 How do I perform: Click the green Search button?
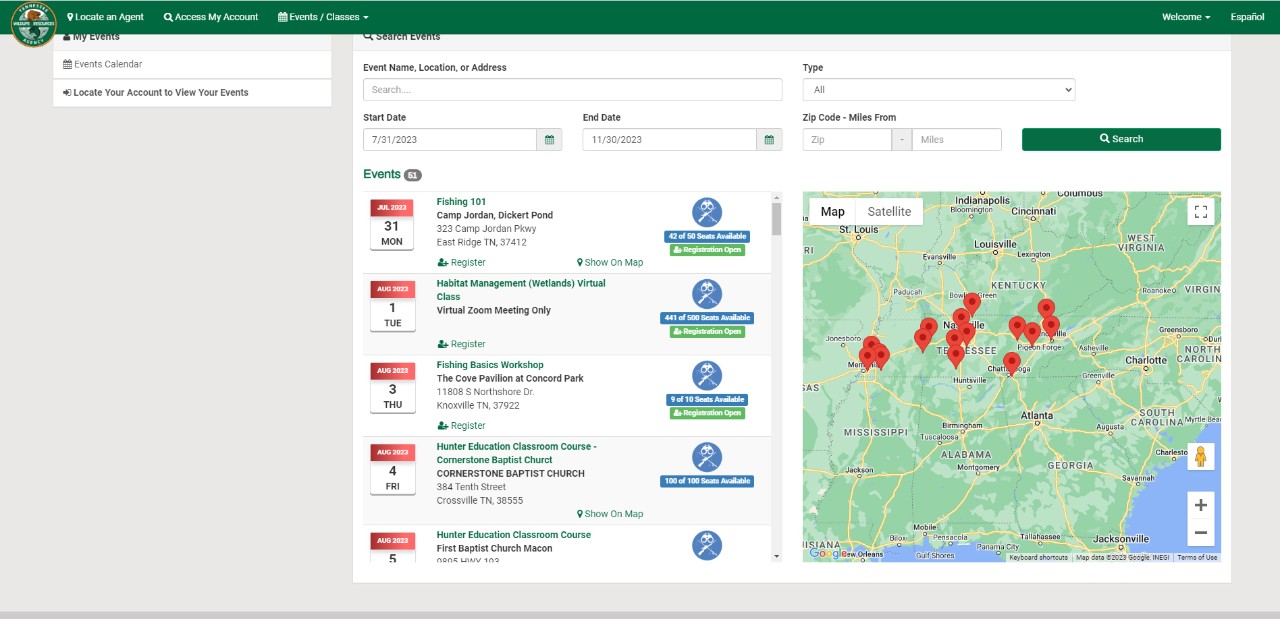(x=1121, y=139)
